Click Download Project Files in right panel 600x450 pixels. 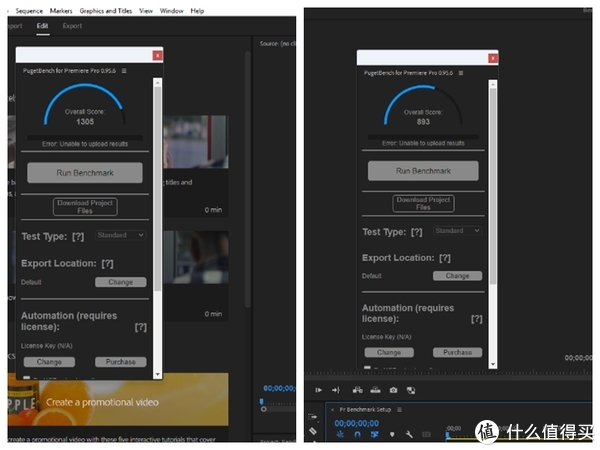coord(423,203)
